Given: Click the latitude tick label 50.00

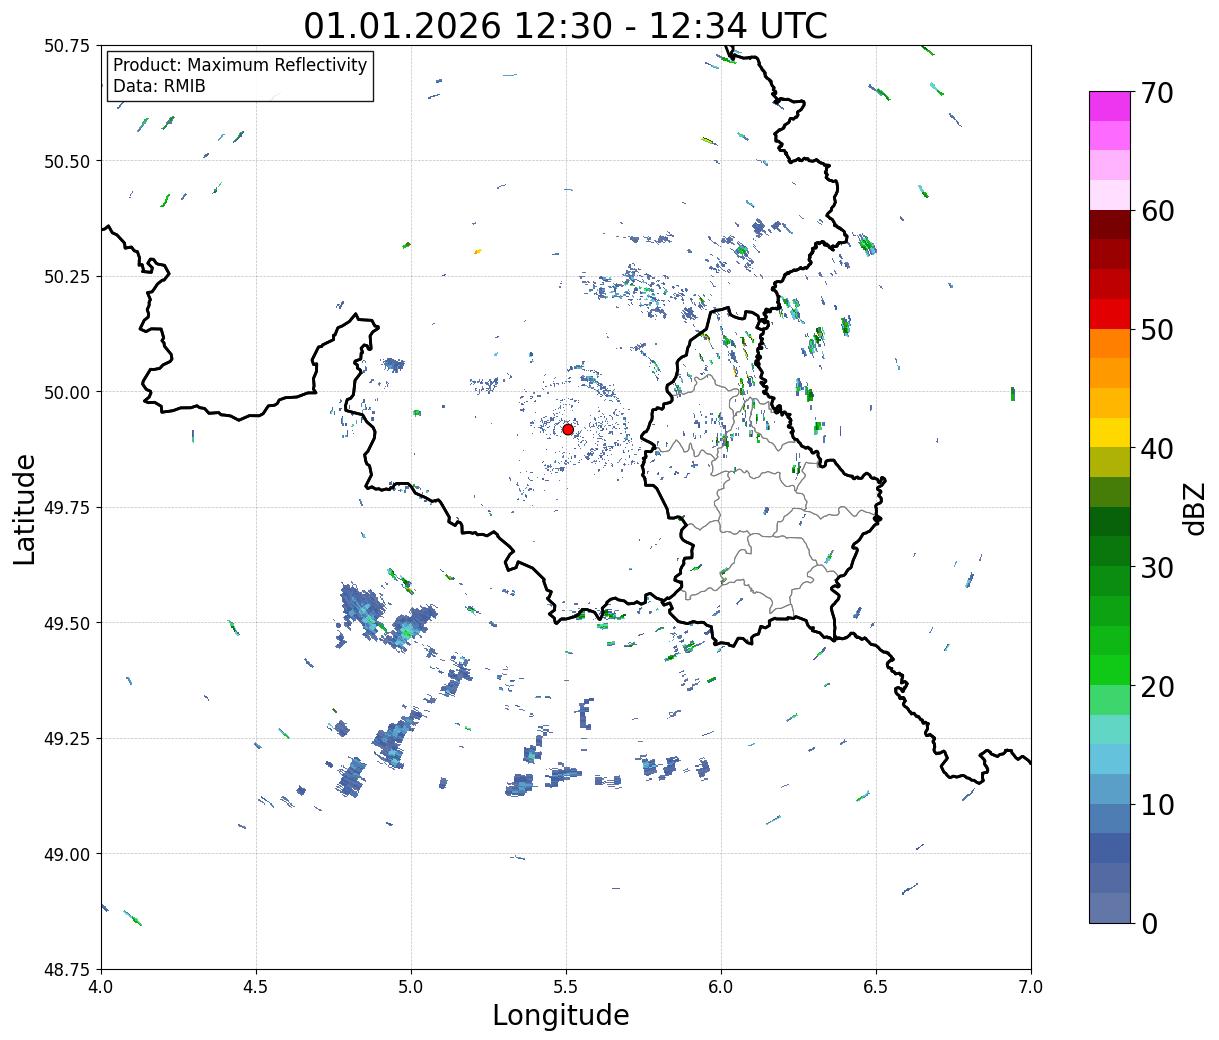Looking at the screenshot, I should 67,392.
